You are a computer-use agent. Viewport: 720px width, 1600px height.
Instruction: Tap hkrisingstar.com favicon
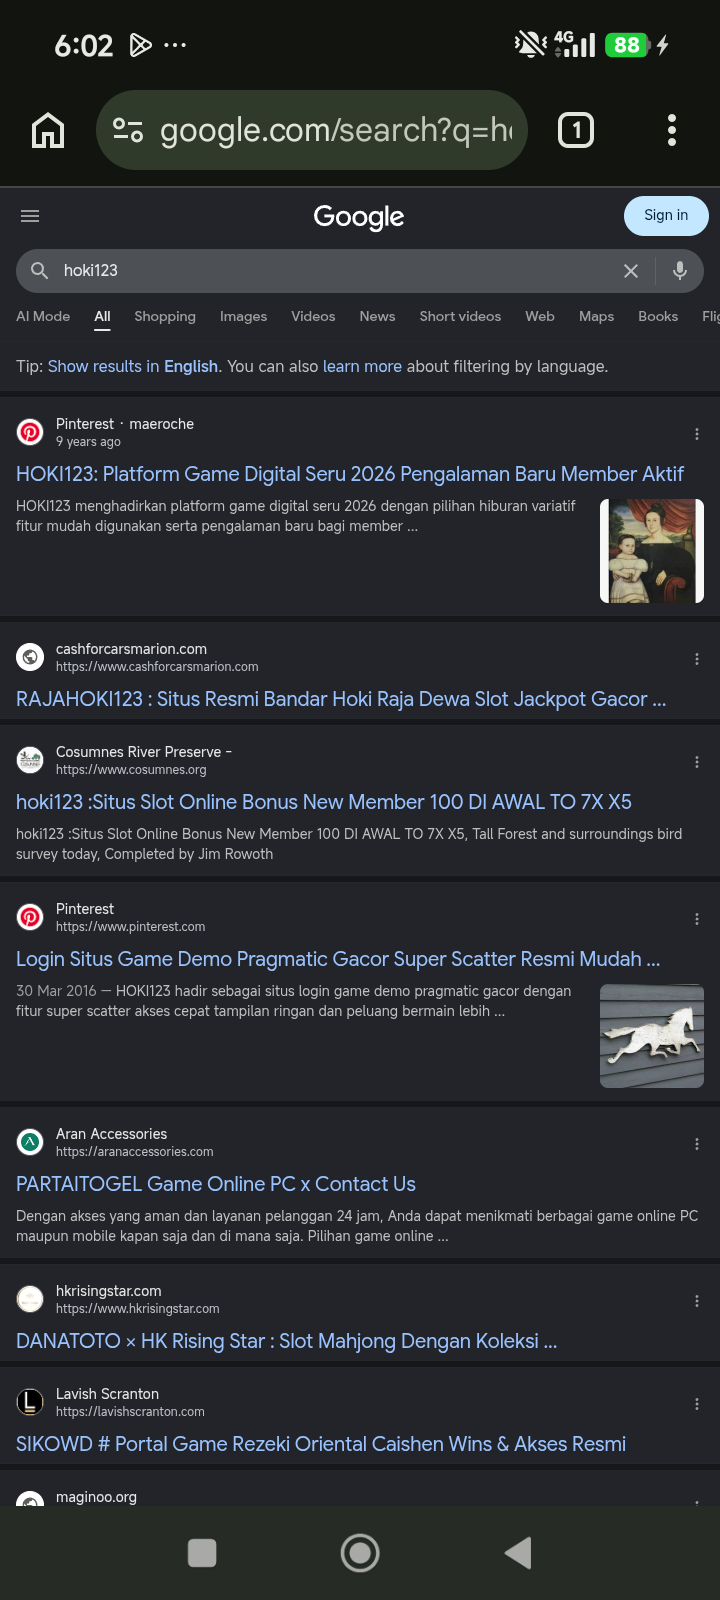pos(30,1299)
